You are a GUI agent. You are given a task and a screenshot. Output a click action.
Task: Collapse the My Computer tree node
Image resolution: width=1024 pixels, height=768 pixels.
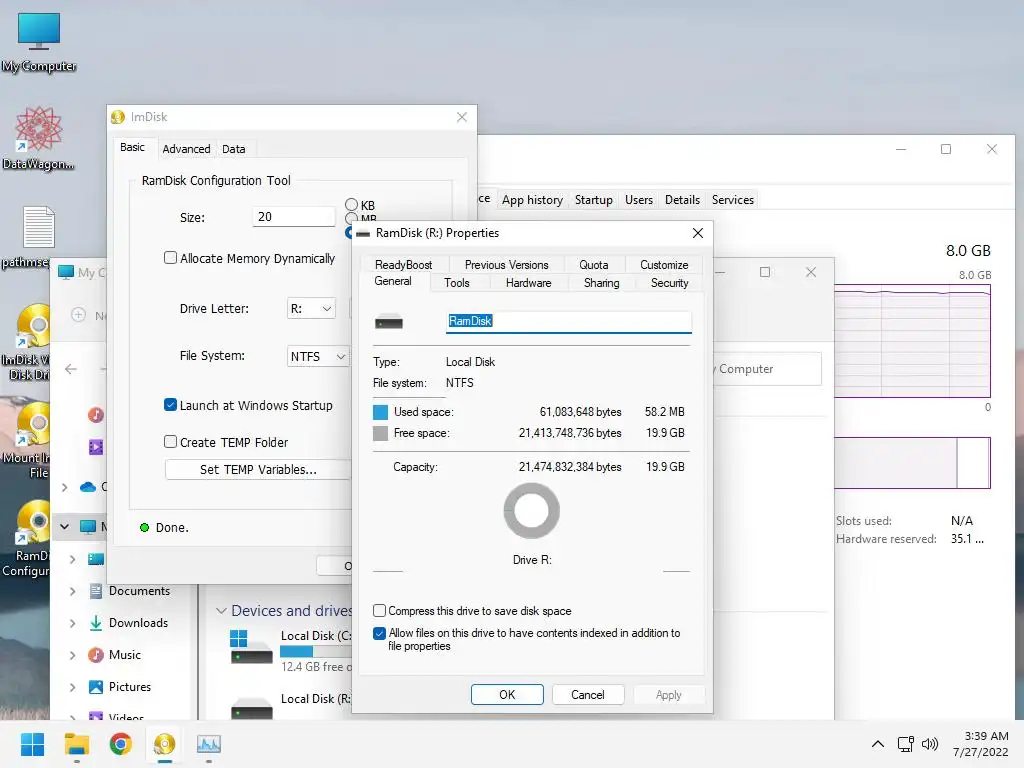click(x=65, y=526)
